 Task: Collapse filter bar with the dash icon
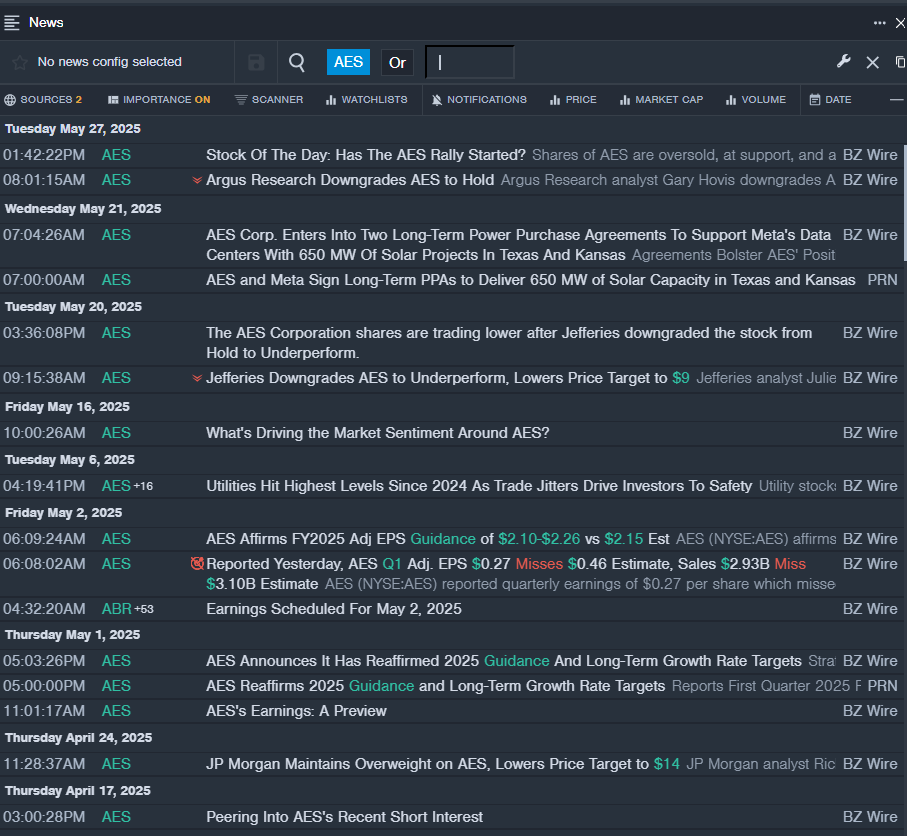[x=896, y=100]
